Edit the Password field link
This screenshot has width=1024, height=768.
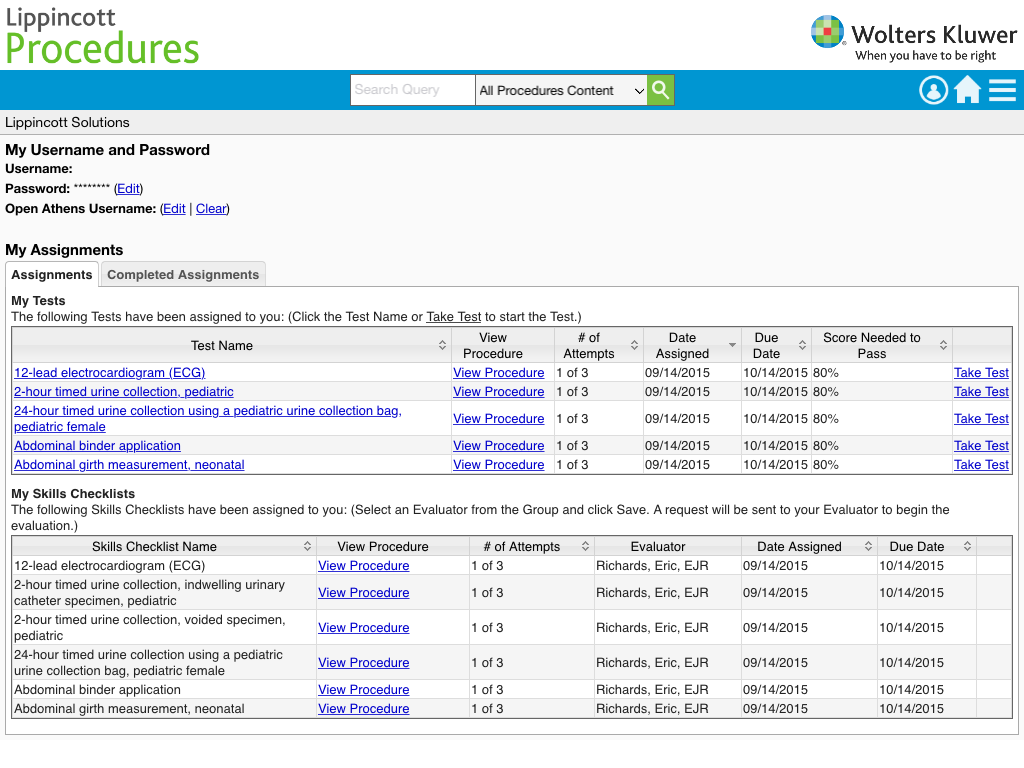(128, 189)
